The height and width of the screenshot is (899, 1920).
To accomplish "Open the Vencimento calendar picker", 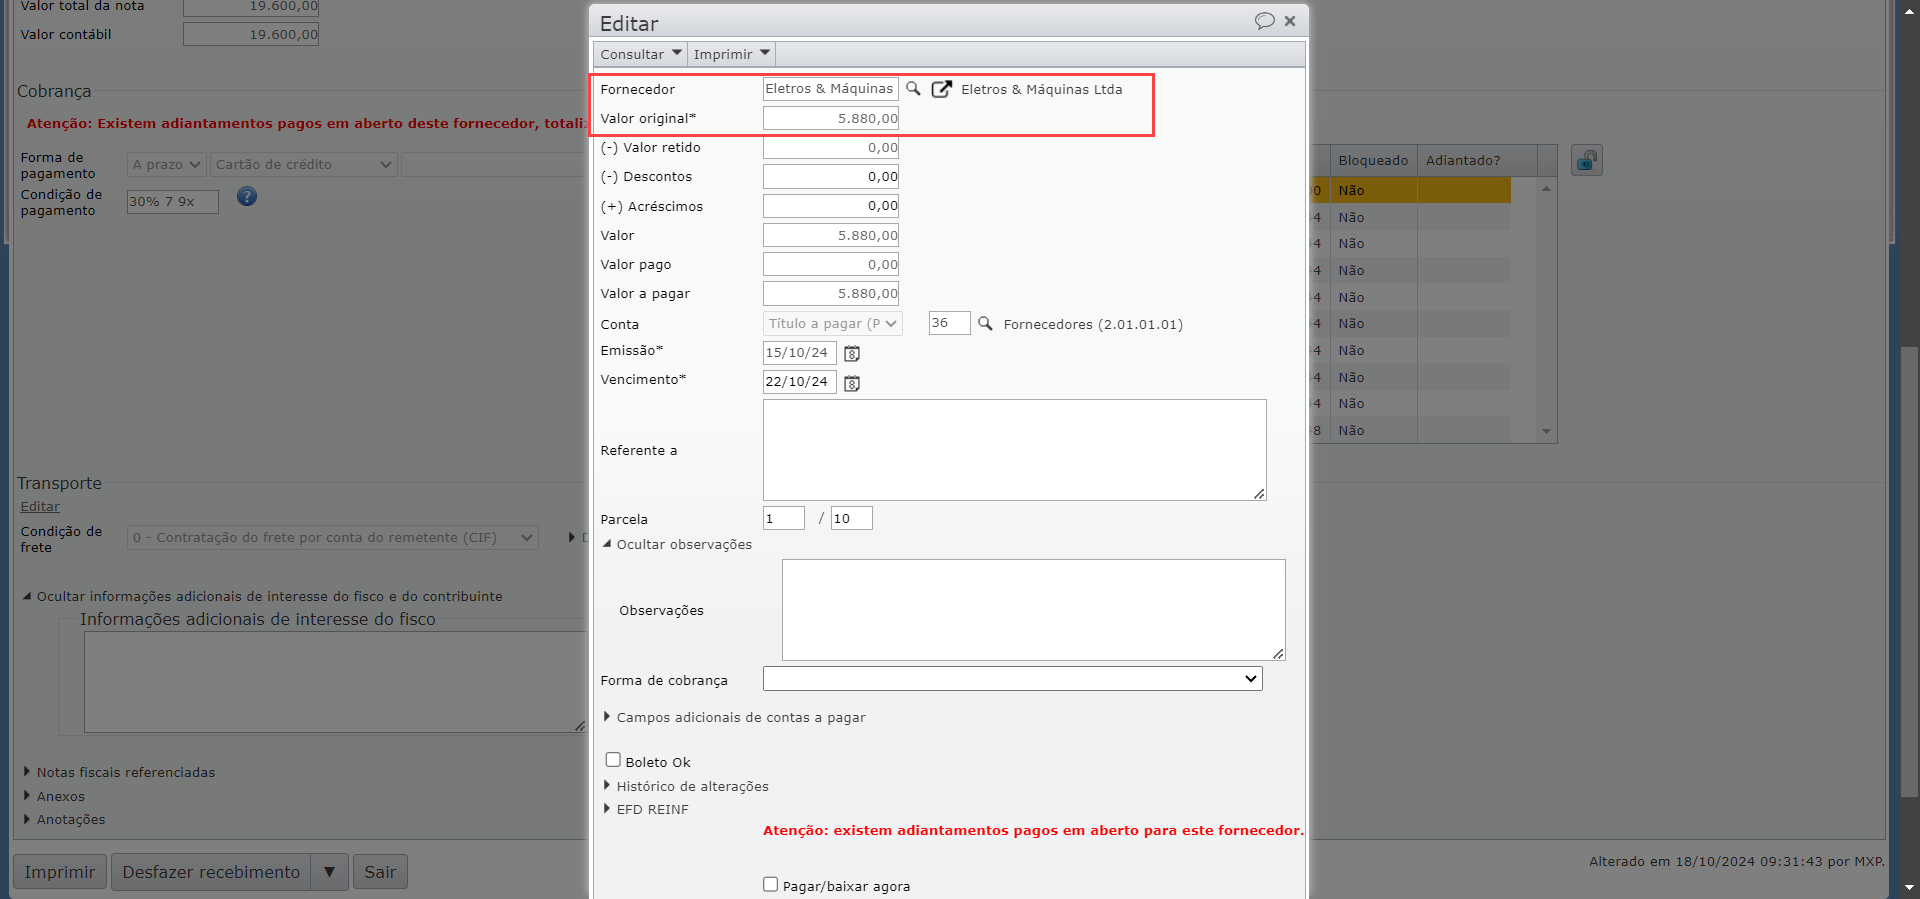I will pos(852,383).
